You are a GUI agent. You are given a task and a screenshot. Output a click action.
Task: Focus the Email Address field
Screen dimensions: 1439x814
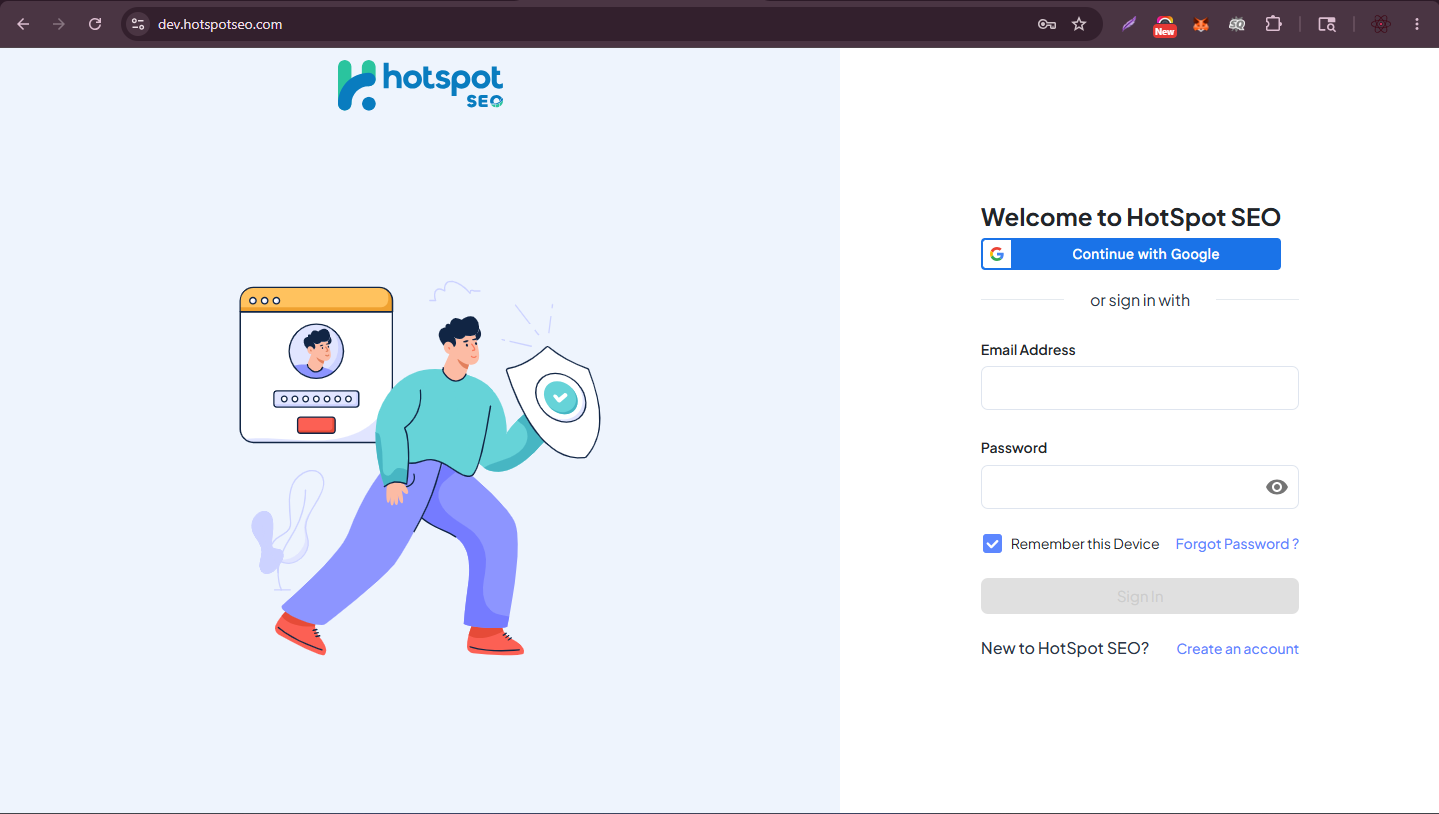tap(1140, 388)
